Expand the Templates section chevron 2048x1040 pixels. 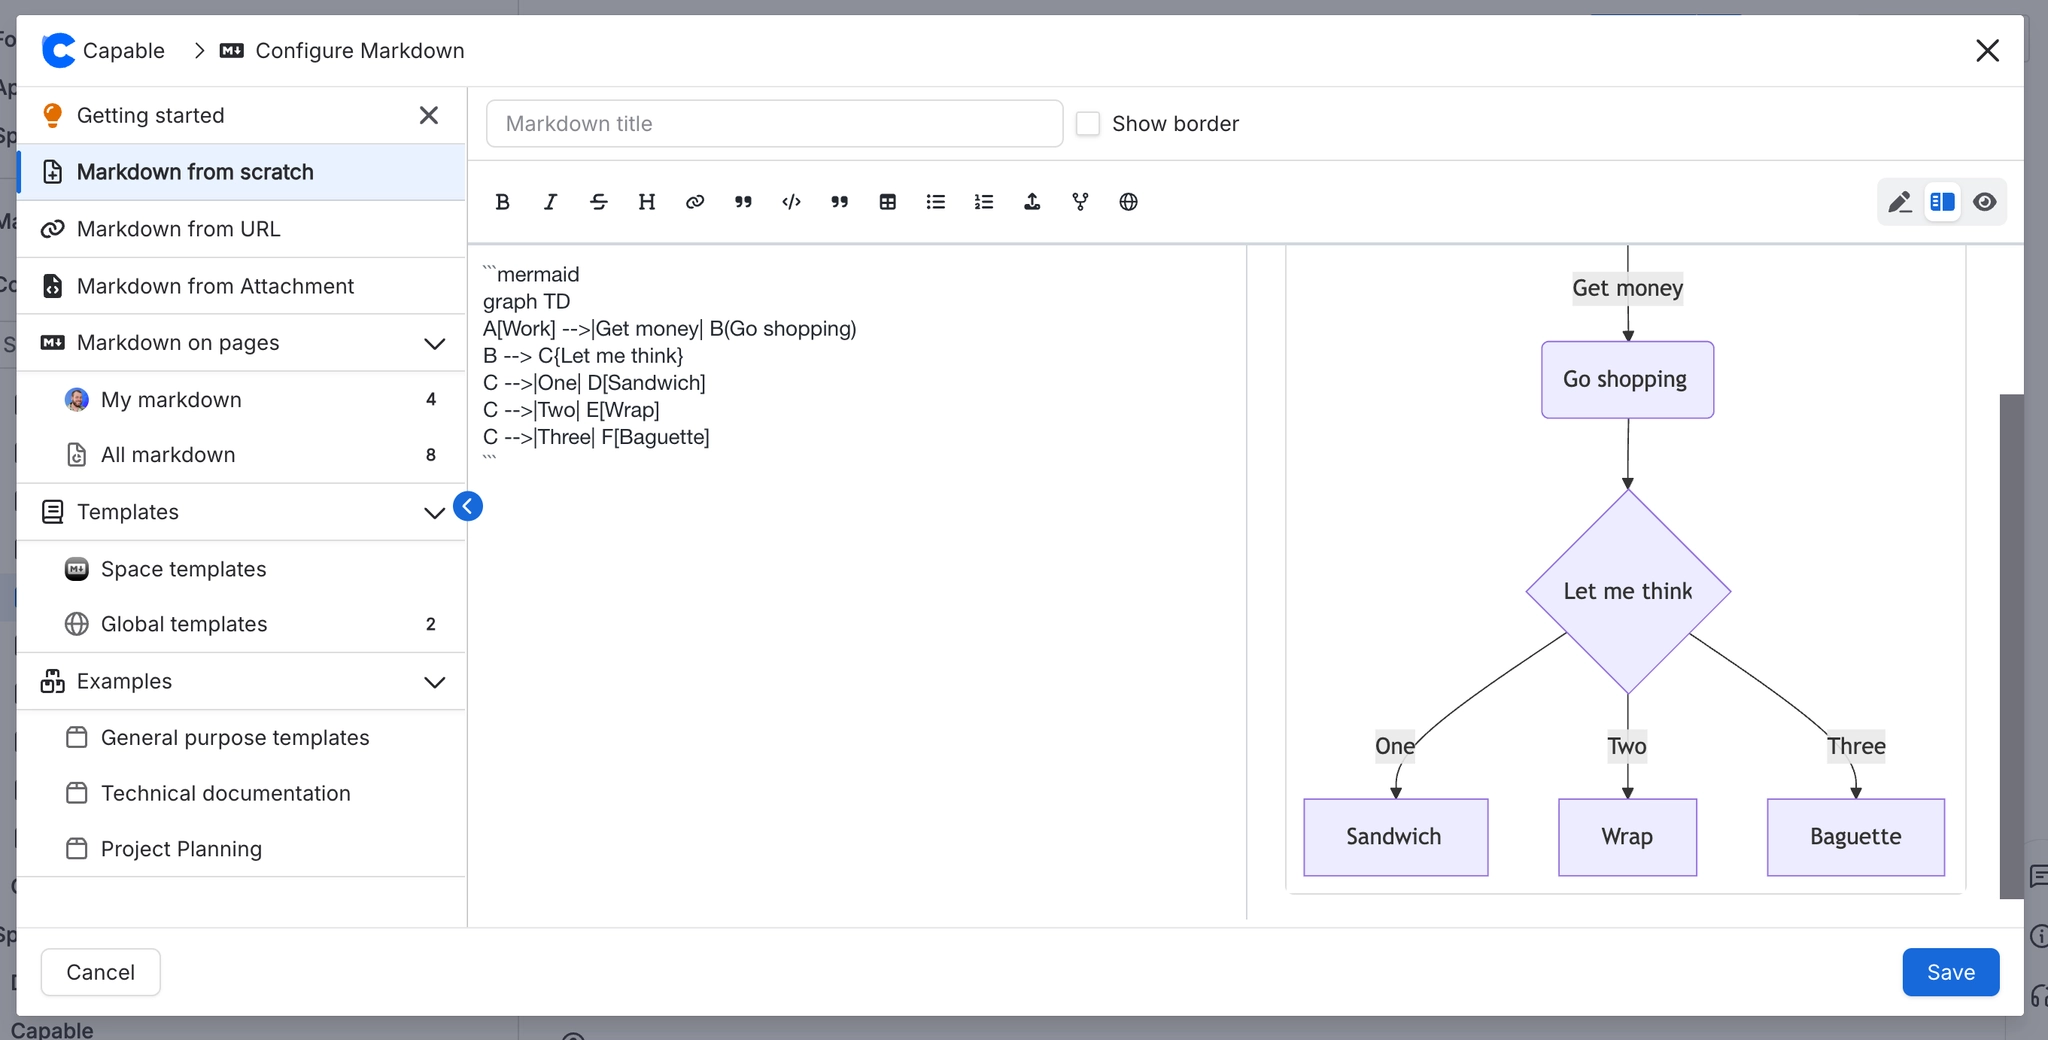point(434,512)
